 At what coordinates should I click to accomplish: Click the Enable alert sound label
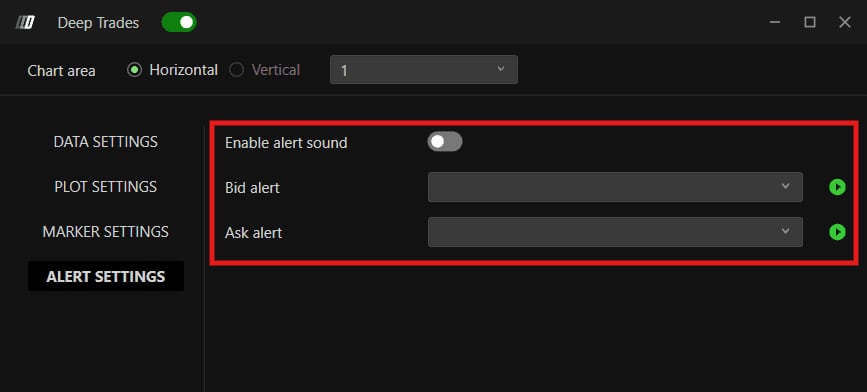point(286,143)
